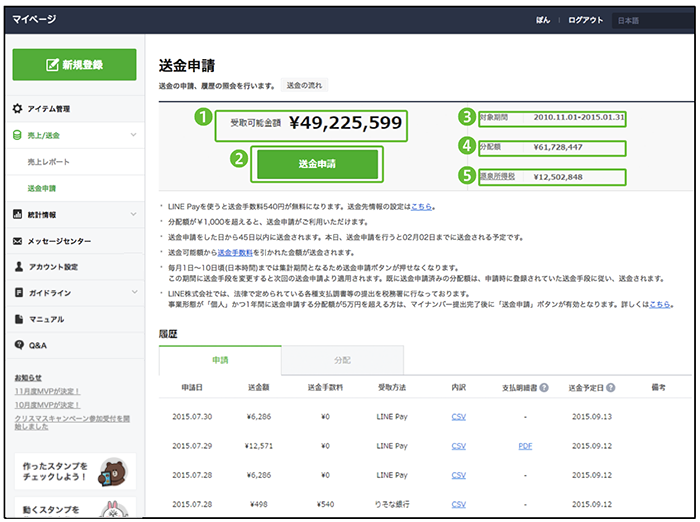Click the 2010.11.01-2015.01.31 period value
Screen dimensions: 700x522
click(579, 117)
